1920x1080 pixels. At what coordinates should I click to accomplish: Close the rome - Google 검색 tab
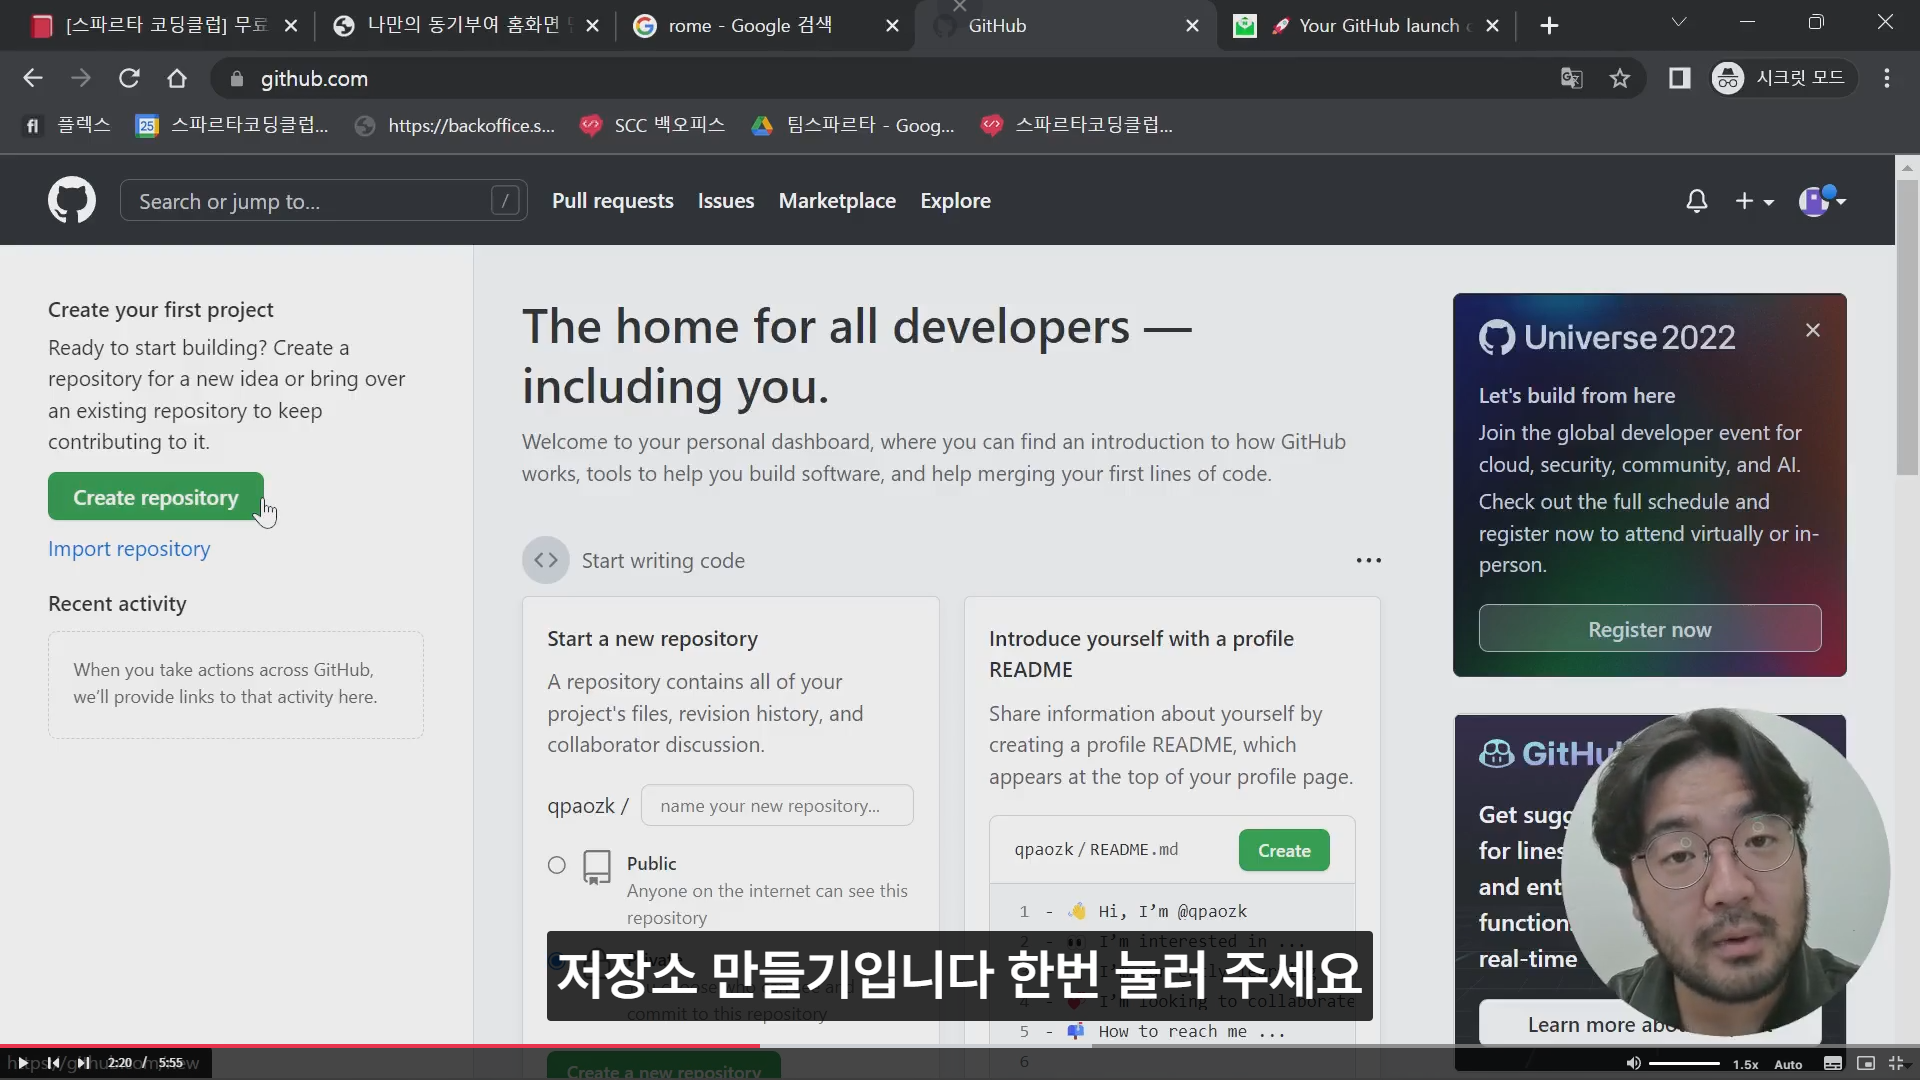click(892, 26)
